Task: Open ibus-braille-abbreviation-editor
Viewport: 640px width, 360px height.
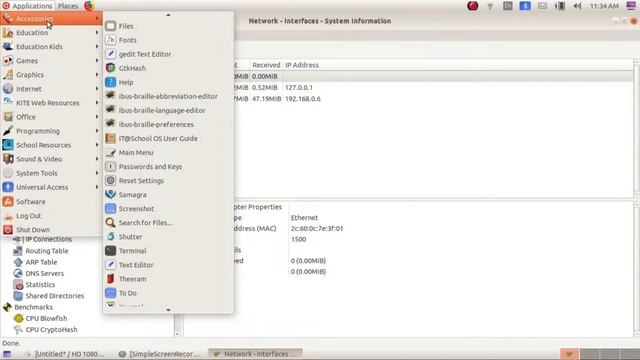Action: tap(168, 96)
